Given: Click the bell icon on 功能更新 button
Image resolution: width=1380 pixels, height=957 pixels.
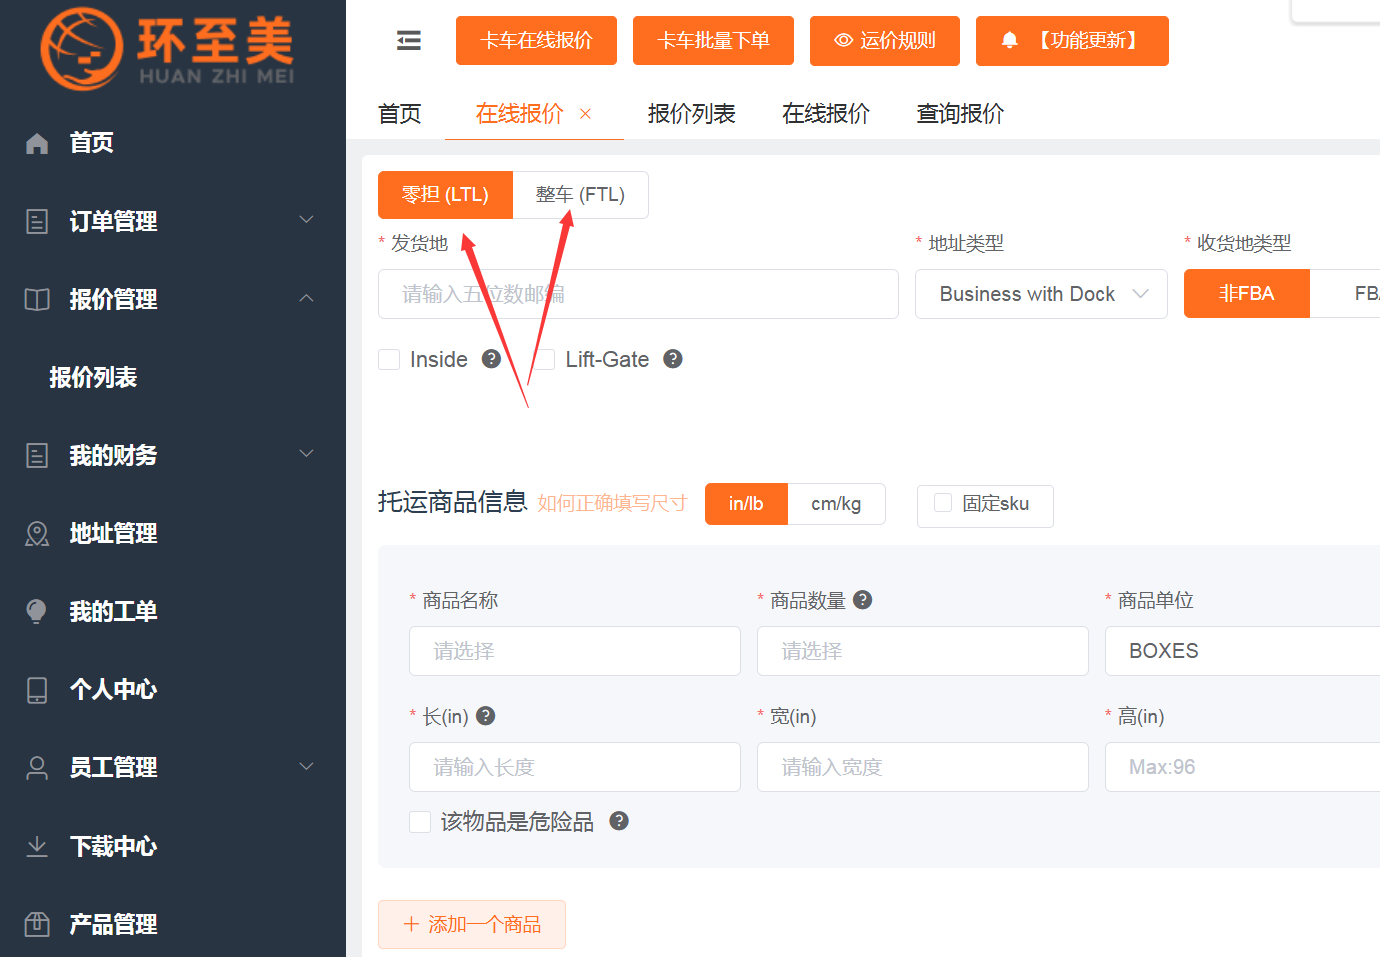Looking at the screenshot, I should [1010, 40].
